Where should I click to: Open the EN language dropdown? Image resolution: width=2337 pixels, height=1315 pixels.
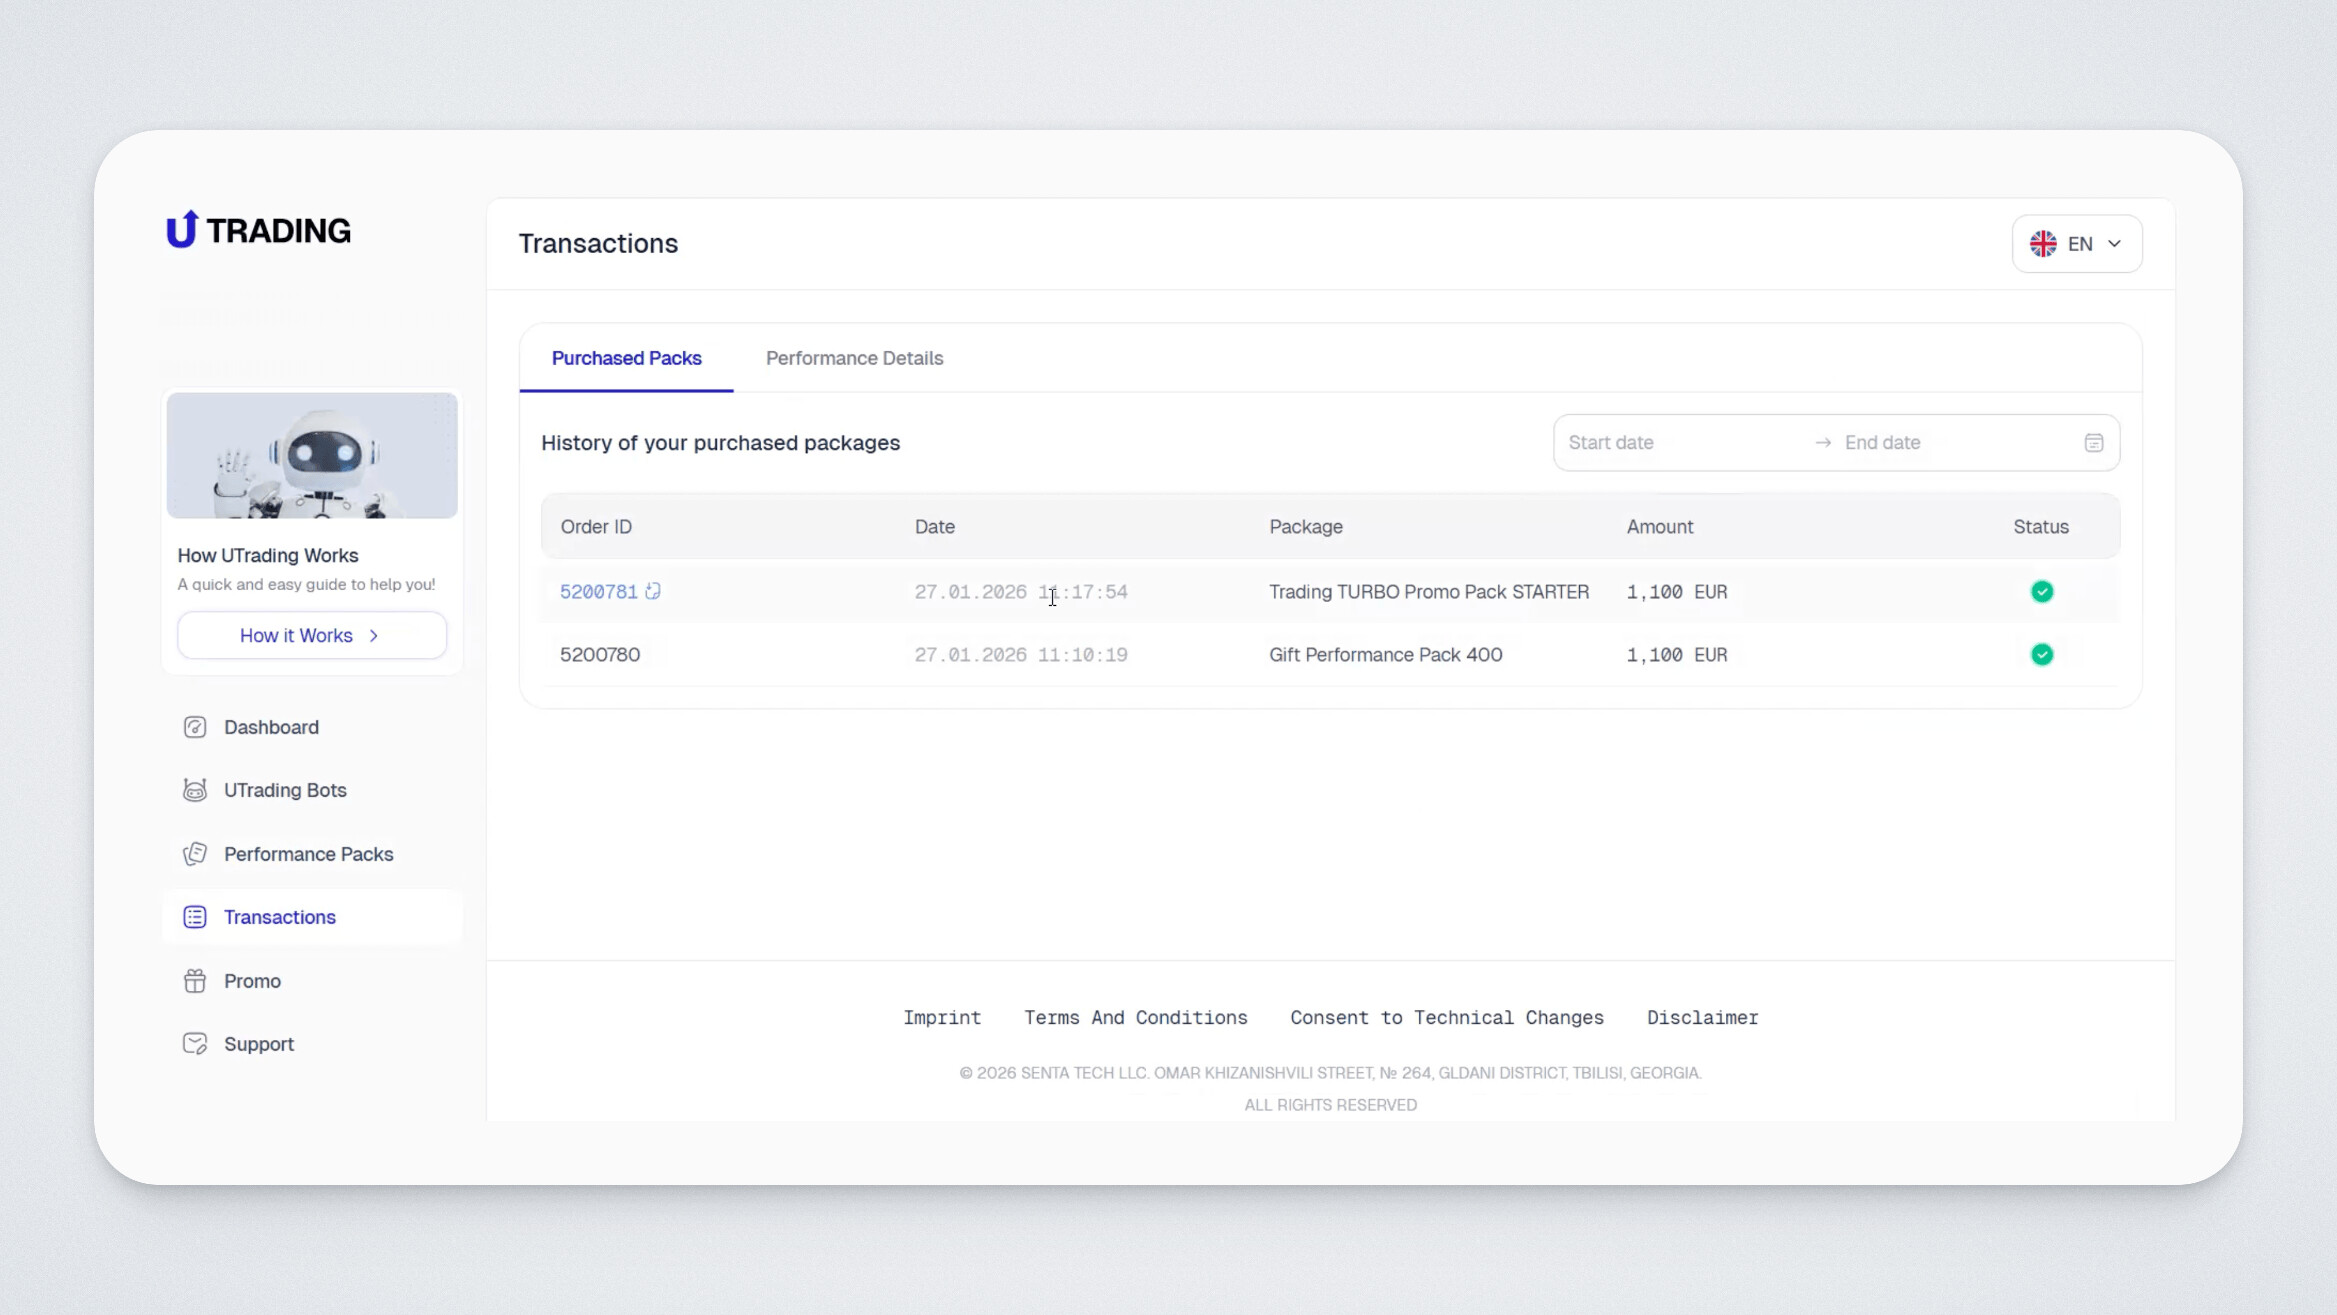click(x=2076, y=244)
